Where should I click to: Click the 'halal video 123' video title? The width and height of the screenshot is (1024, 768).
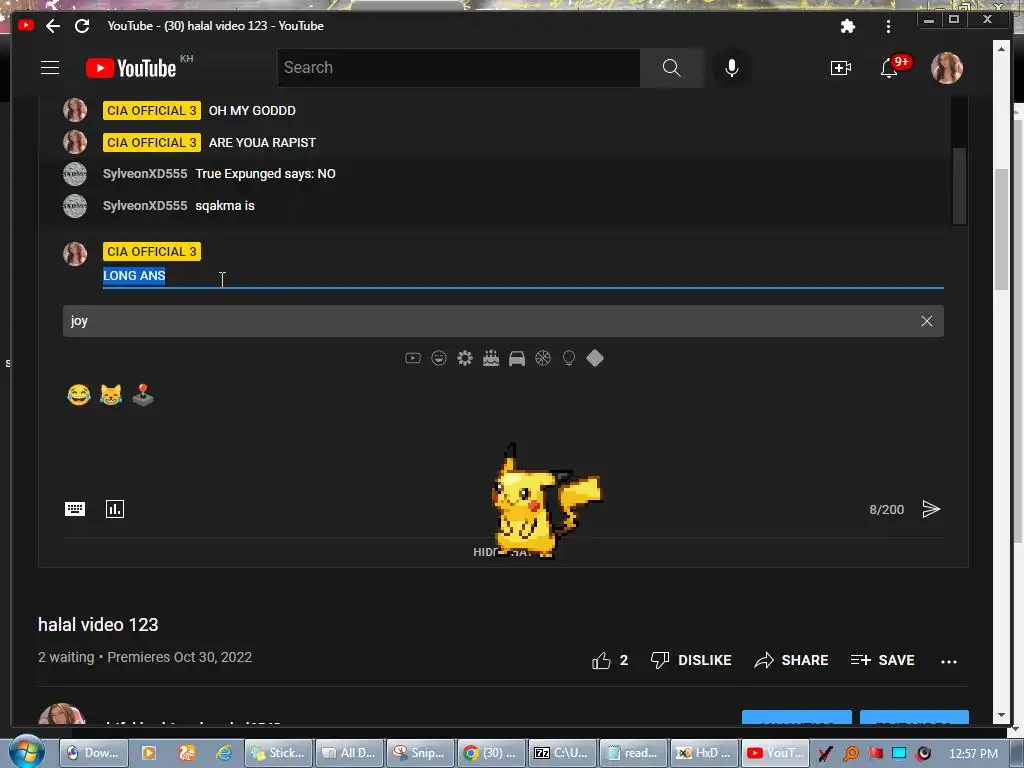(98, 625)
